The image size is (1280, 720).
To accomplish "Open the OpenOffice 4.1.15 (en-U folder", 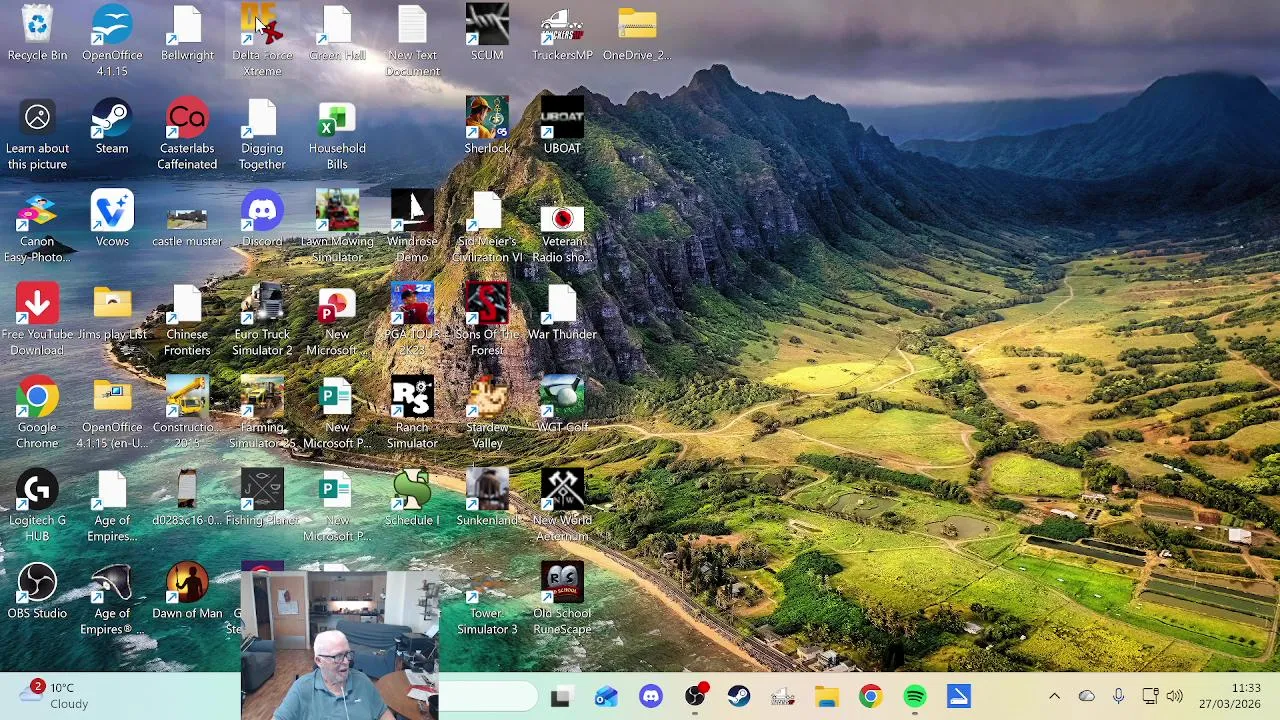I will coord(112,413).
